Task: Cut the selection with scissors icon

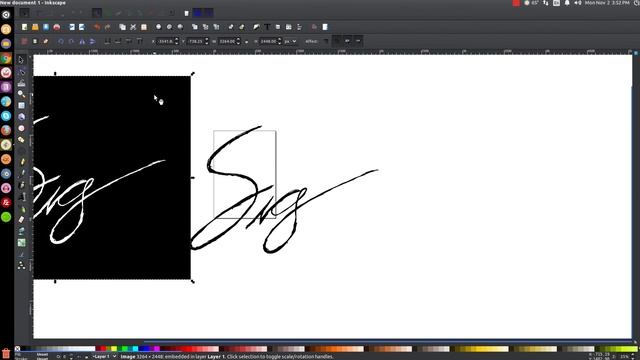Action: click(133, 27)
